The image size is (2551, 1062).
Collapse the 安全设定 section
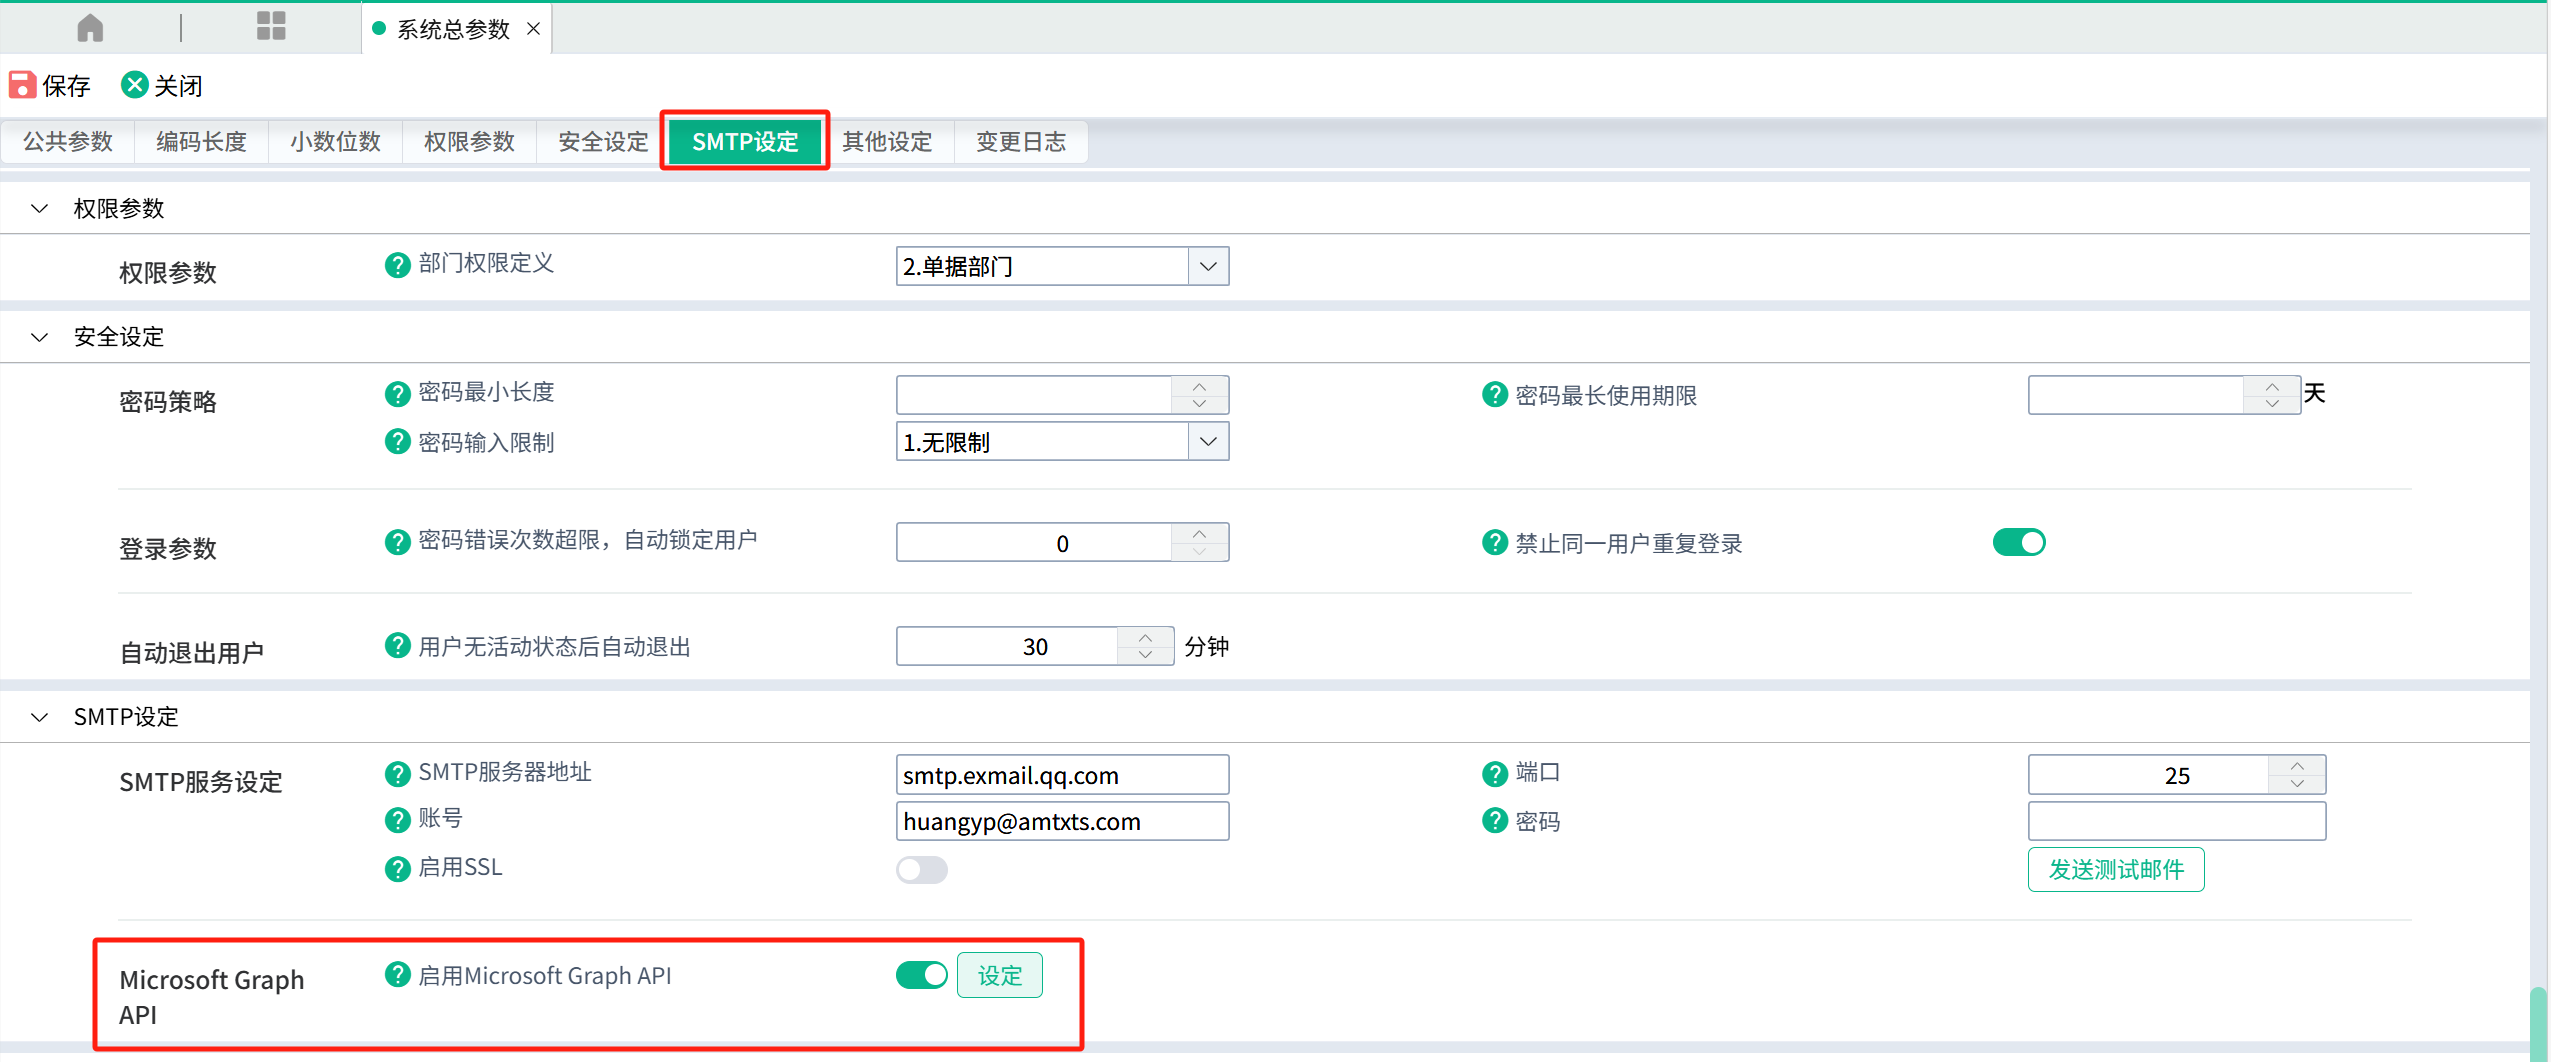pos(40,337)
